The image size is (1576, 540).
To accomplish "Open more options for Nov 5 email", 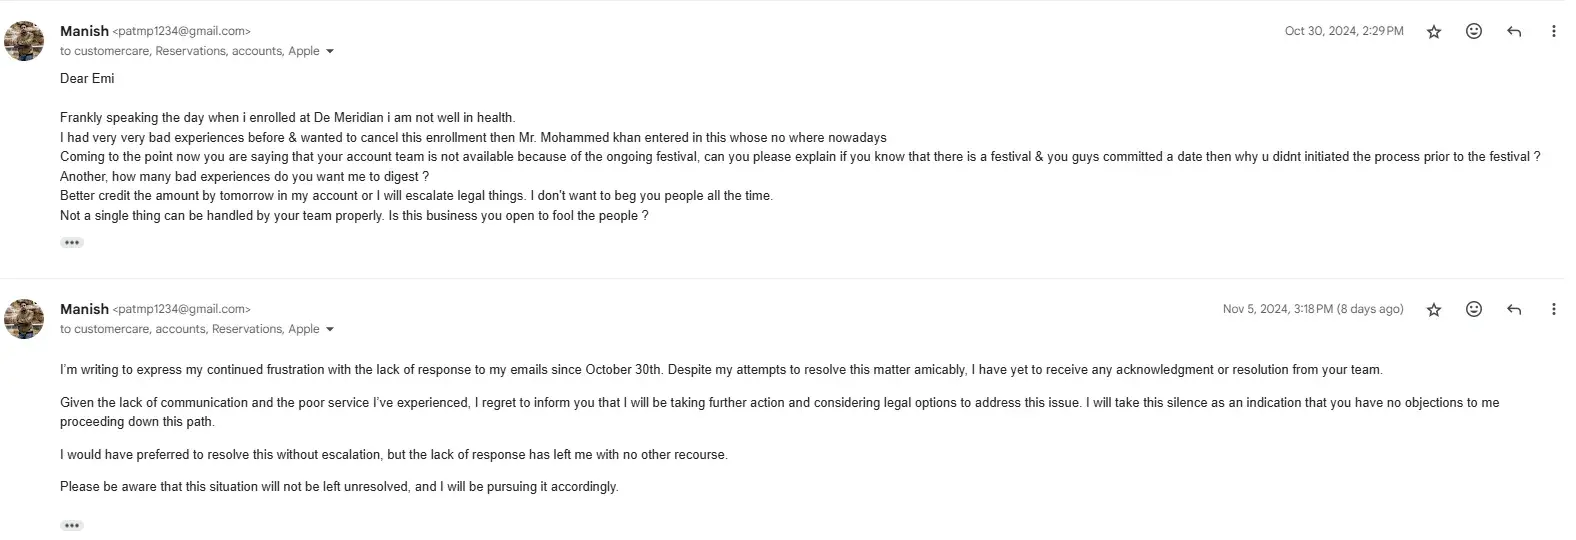I will pos(1553,310).
